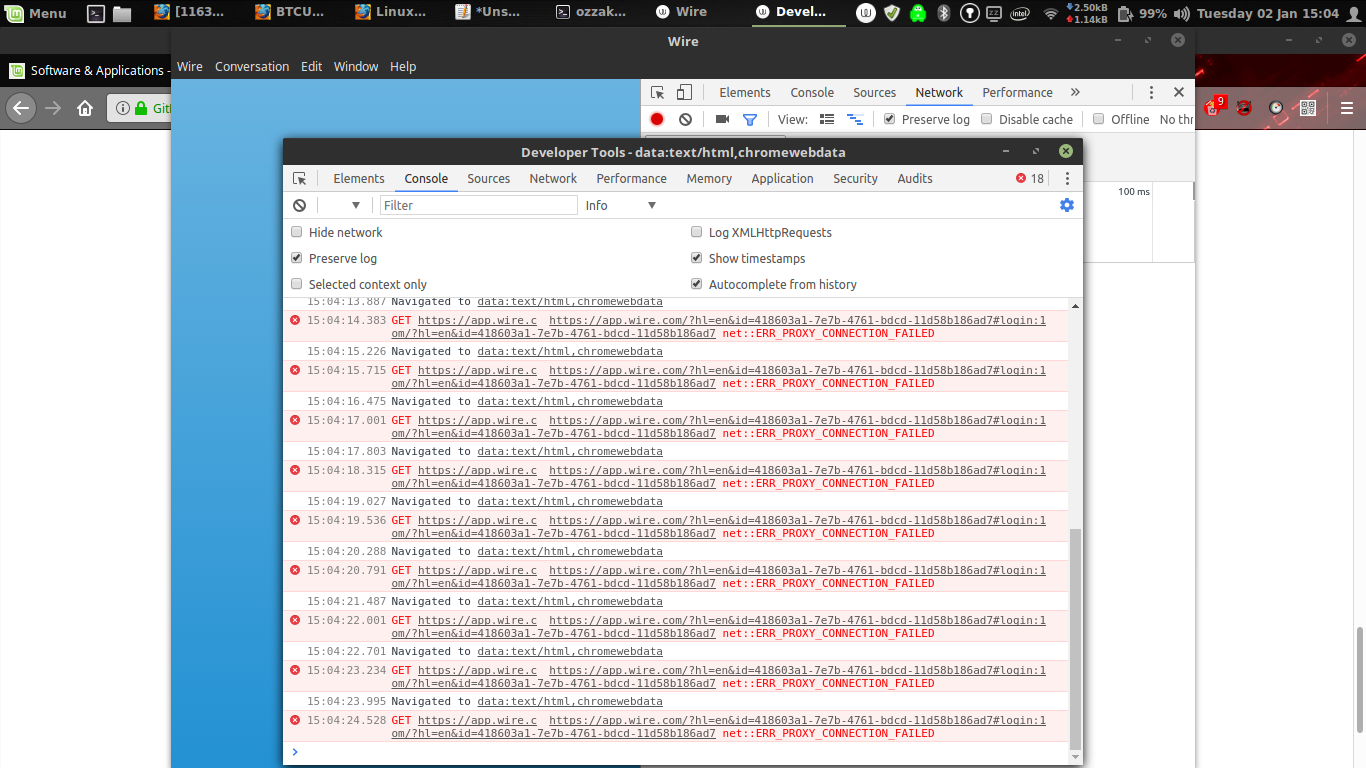
Task: Open the Mint Menu button
Action: [35, 13]
